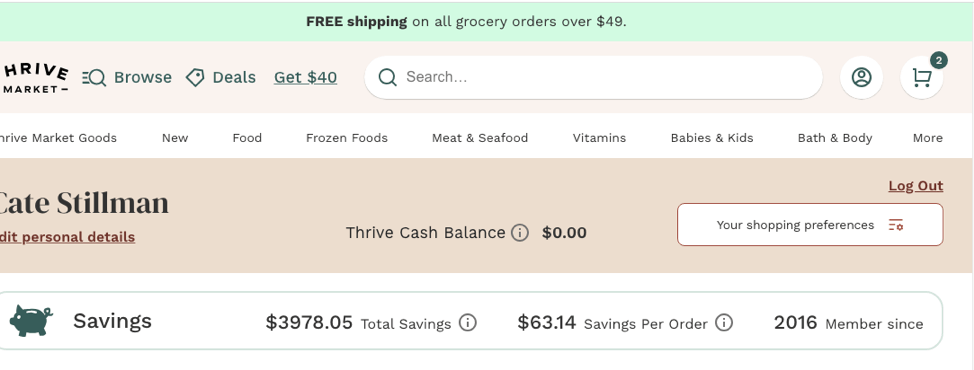Show Savings Per Order info icon
The height and width of the screenshot is (370, 974).
pos(724,323)
